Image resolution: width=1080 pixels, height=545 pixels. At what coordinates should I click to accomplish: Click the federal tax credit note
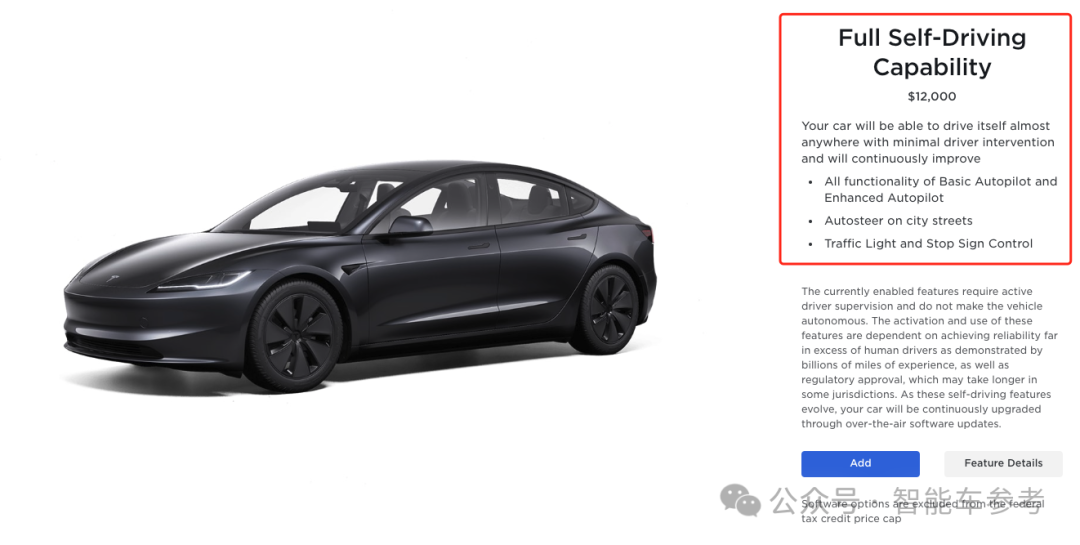pos(922,511)
